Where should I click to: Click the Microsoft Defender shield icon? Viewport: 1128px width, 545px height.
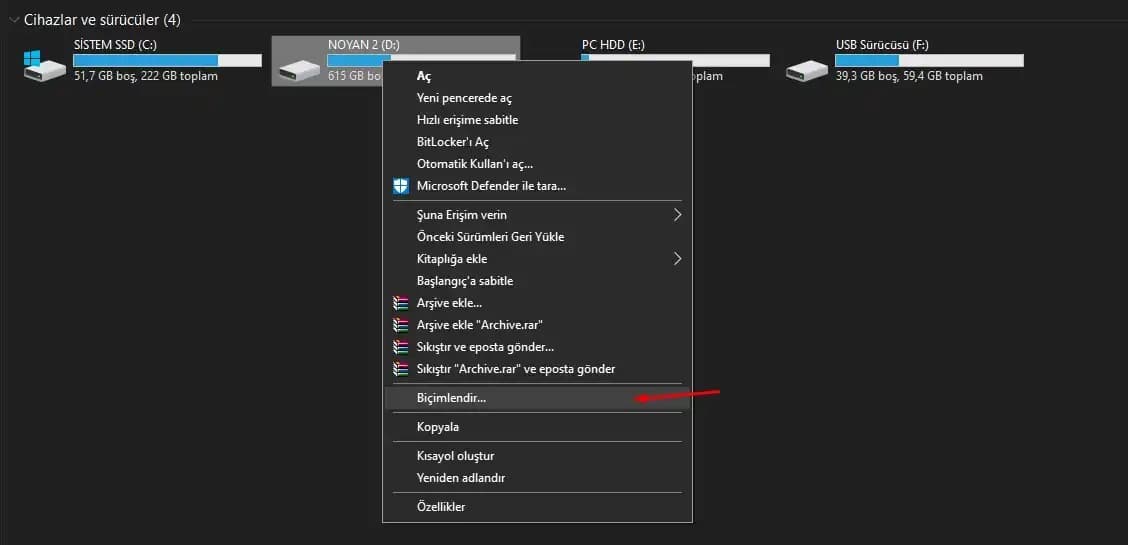401,186
